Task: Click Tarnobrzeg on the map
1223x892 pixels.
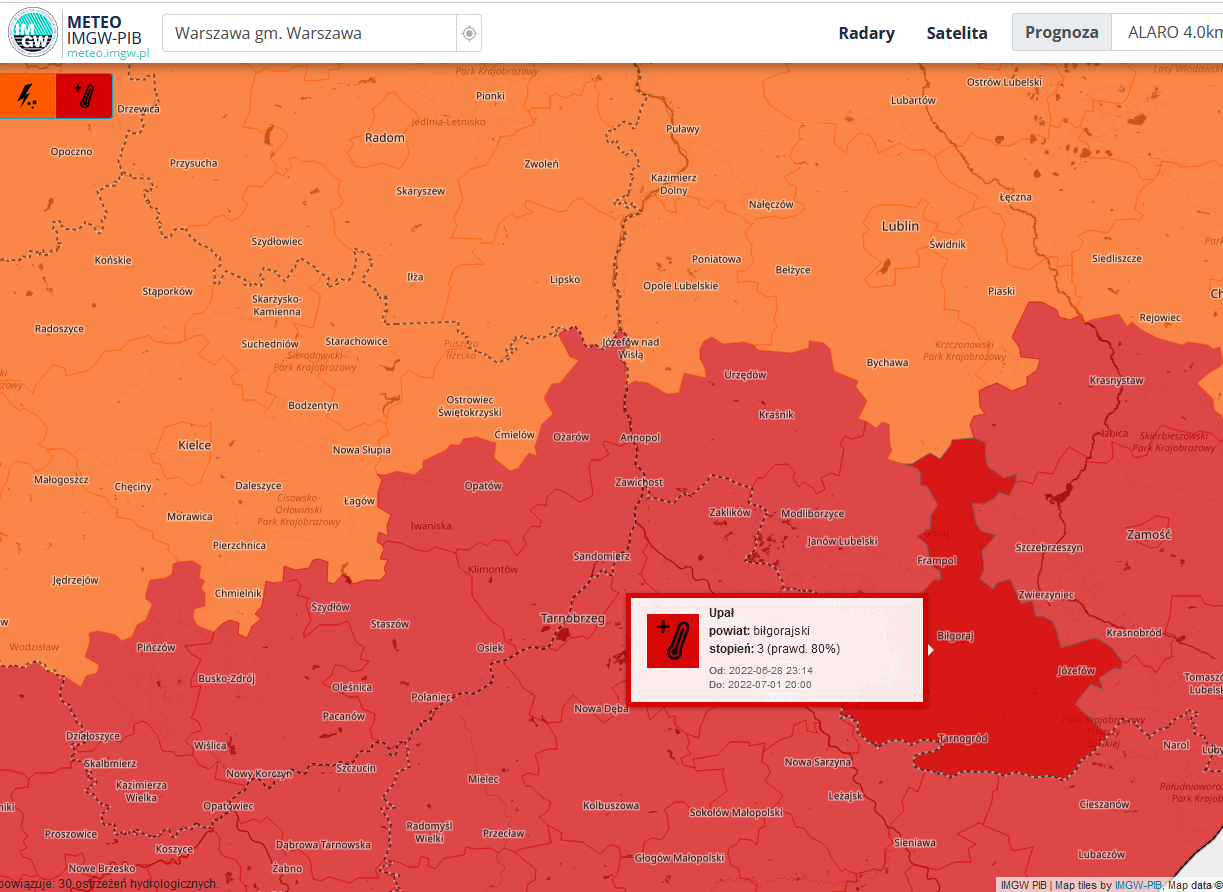Action: 572,618
